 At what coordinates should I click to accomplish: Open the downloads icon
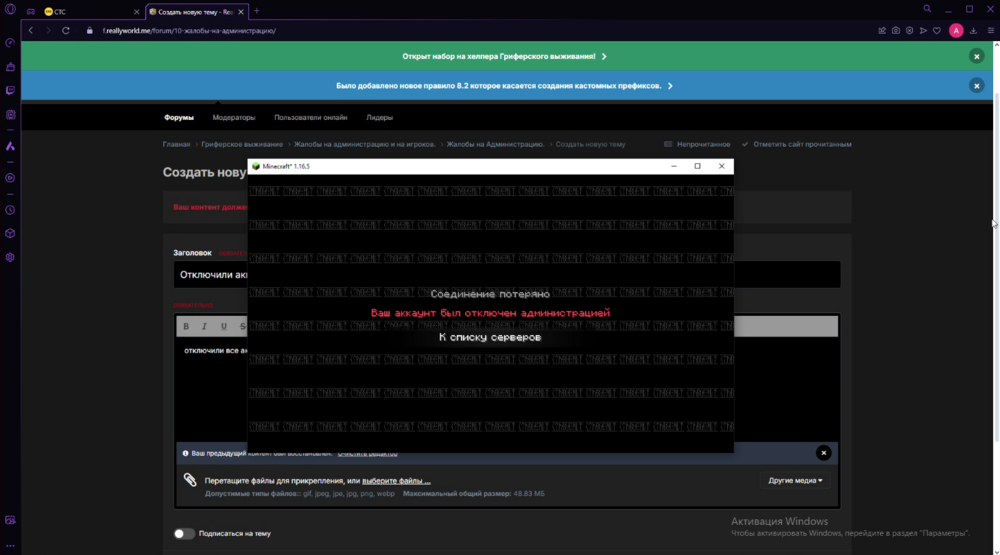pos(973,31)
